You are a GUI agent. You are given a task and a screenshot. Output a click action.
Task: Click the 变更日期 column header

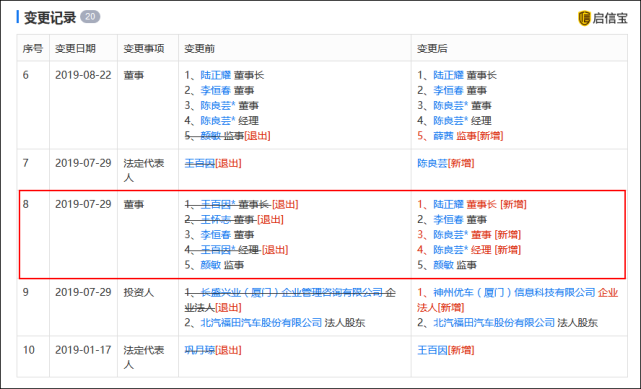75,49
